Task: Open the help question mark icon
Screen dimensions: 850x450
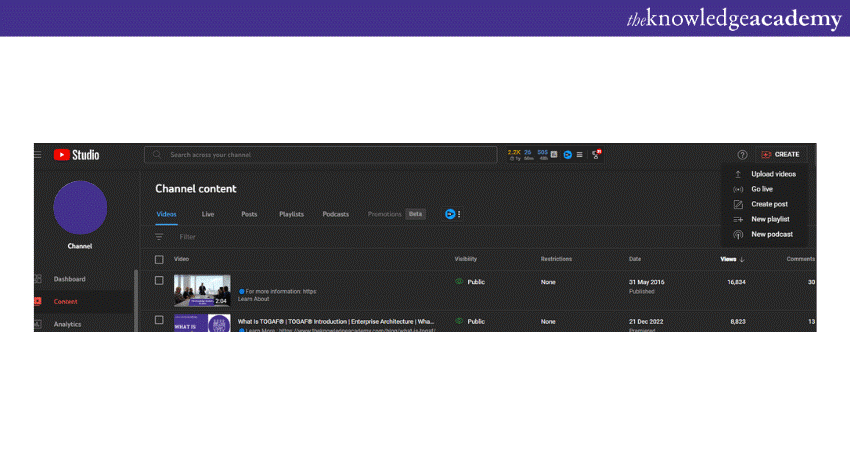Action: (742, 155)
